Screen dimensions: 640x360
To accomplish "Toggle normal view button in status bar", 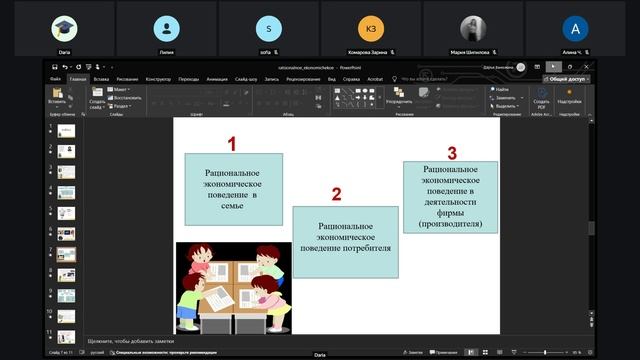I will [471, 352].
